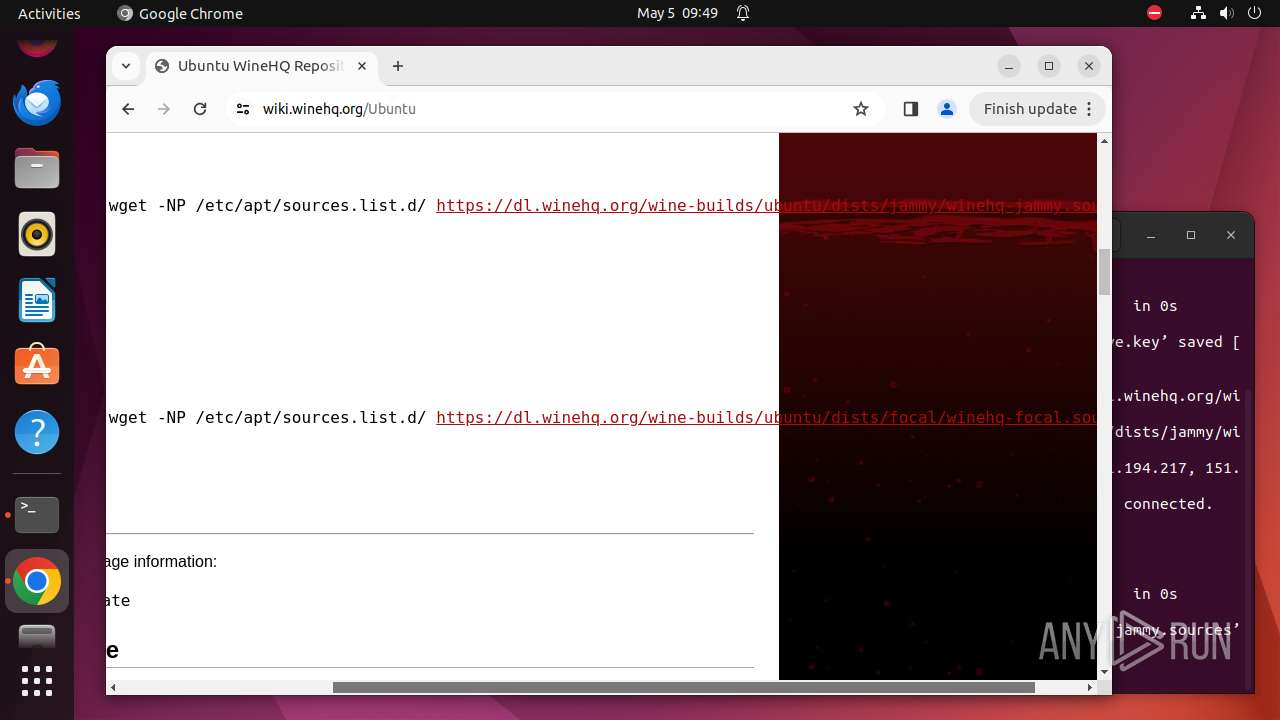Close the Terminal window

[1231, 235]
